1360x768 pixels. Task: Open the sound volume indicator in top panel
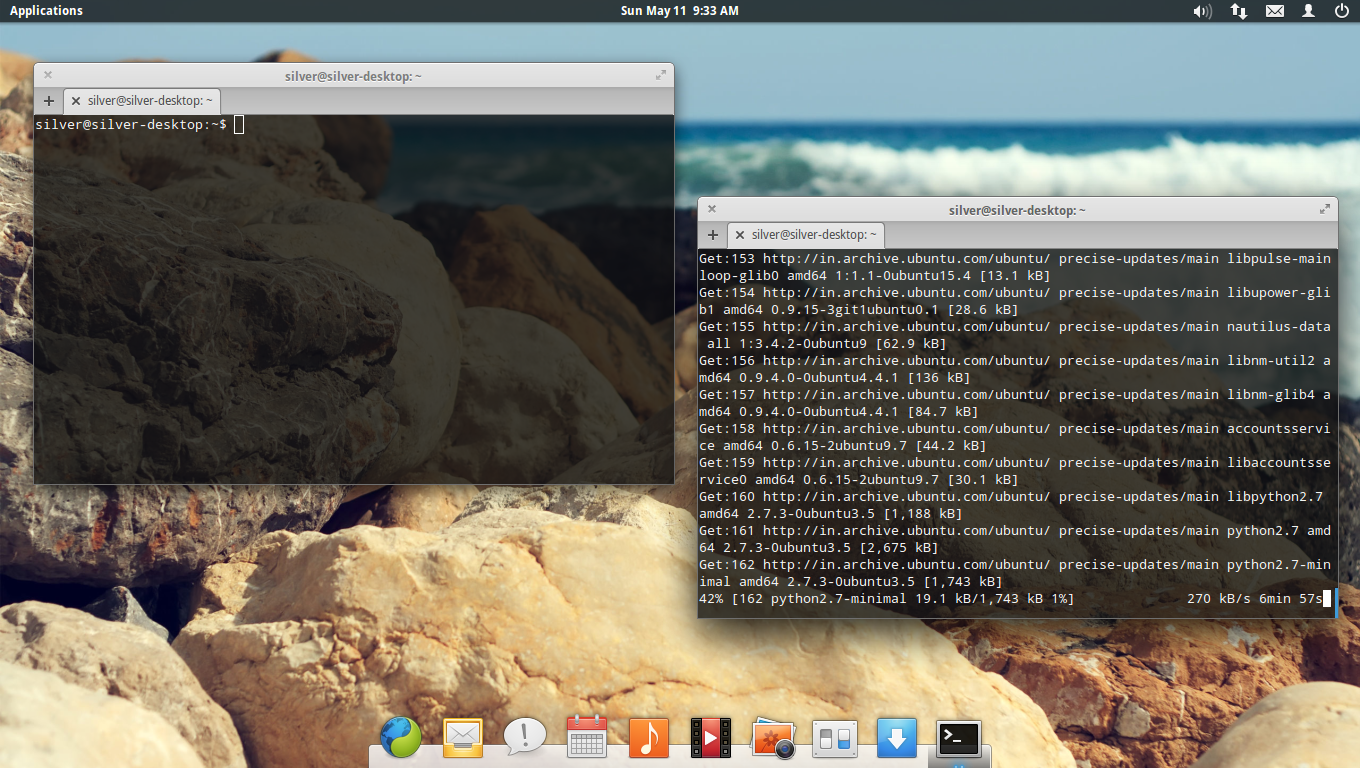point(1202,11)
